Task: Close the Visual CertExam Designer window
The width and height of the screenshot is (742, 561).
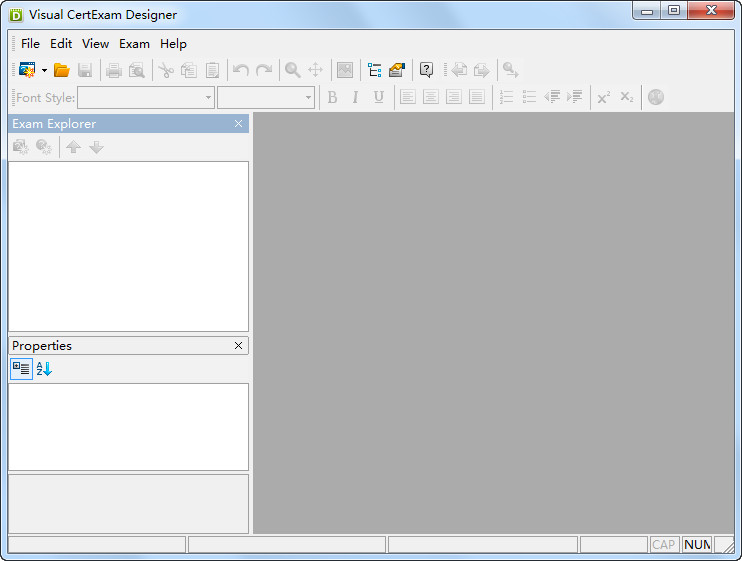Action: 711,10
